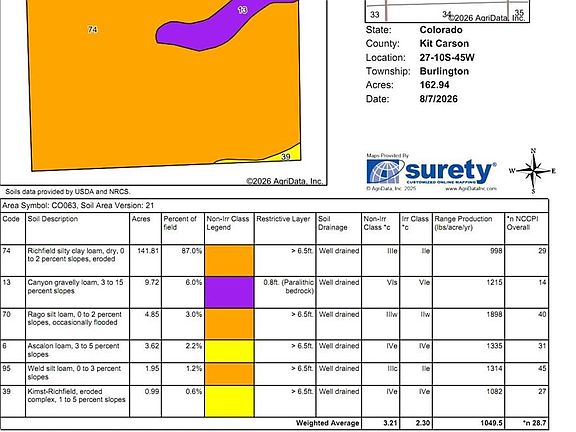This screenshot has width=576, height=432.
Task: Click the acres value 141.81
Action: click(x=148, y=251)
